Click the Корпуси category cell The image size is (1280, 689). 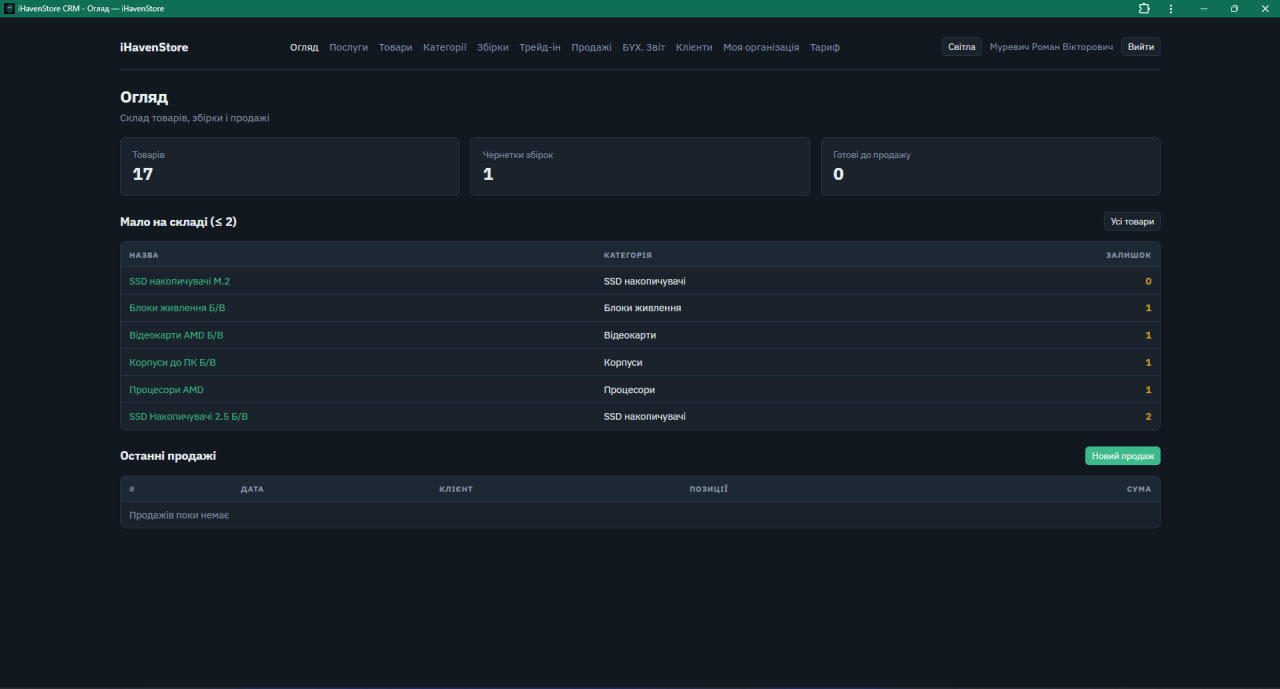tap(623, 362)
